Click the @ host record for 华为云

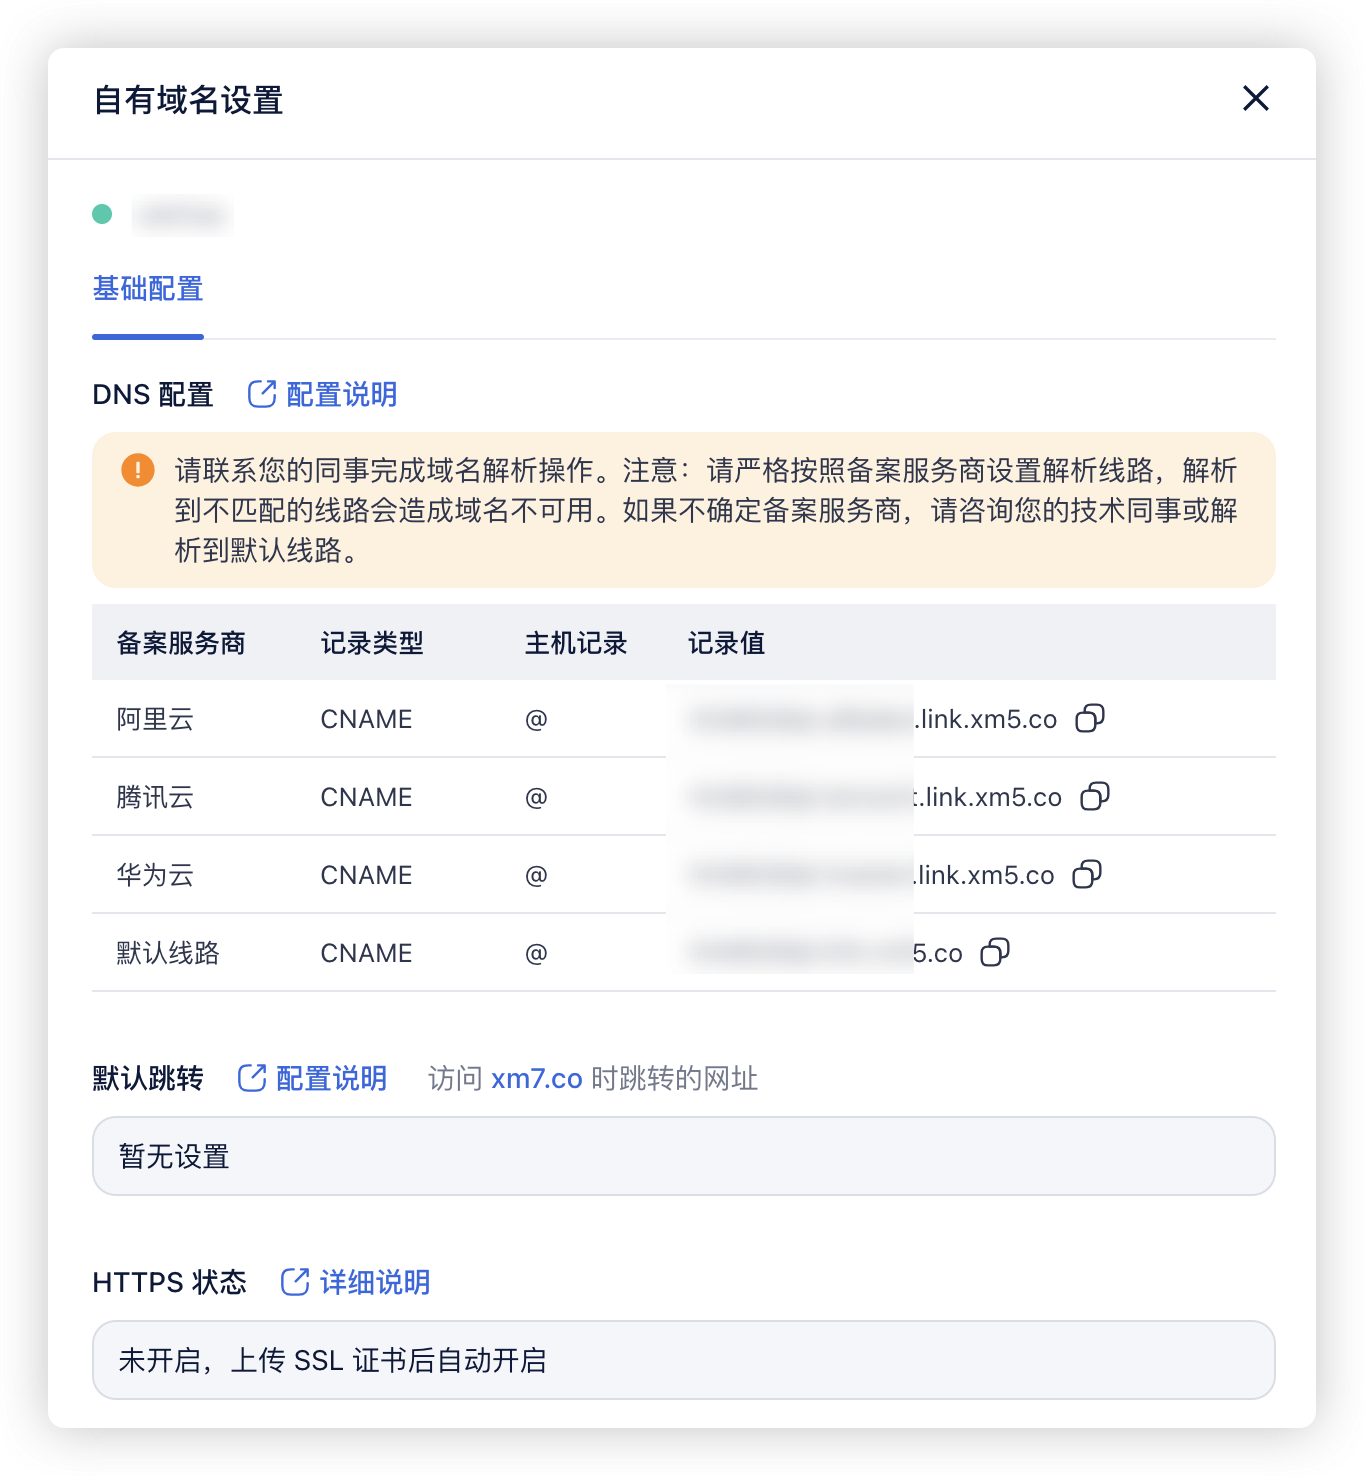536,875
